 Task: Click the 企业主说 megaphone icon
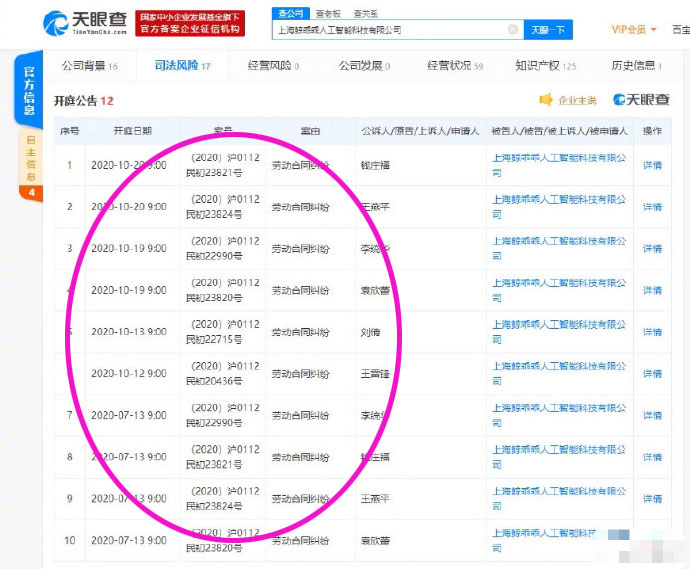(546, 100)
